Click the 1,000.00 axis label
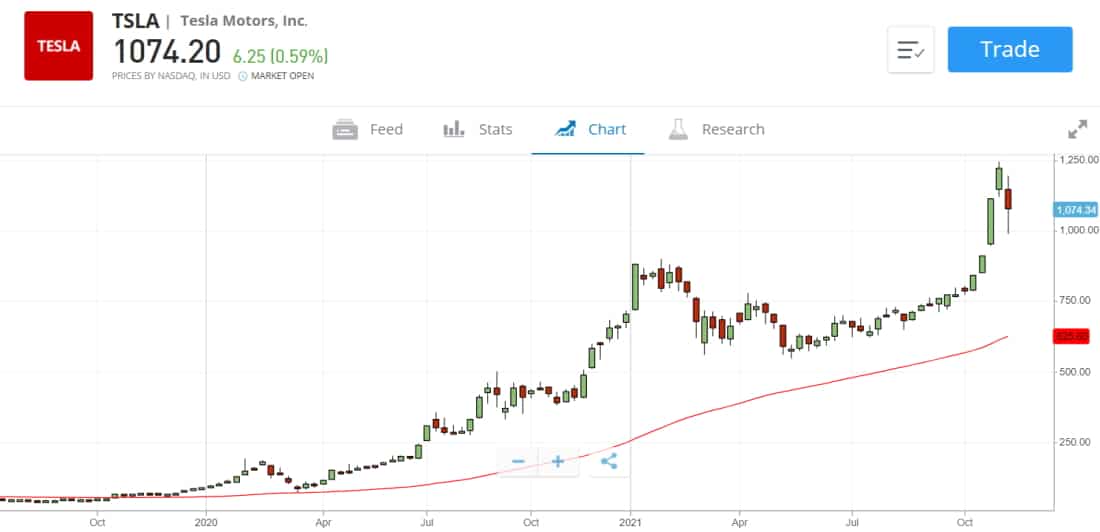1100x532 pixels. click(1078, 230)
